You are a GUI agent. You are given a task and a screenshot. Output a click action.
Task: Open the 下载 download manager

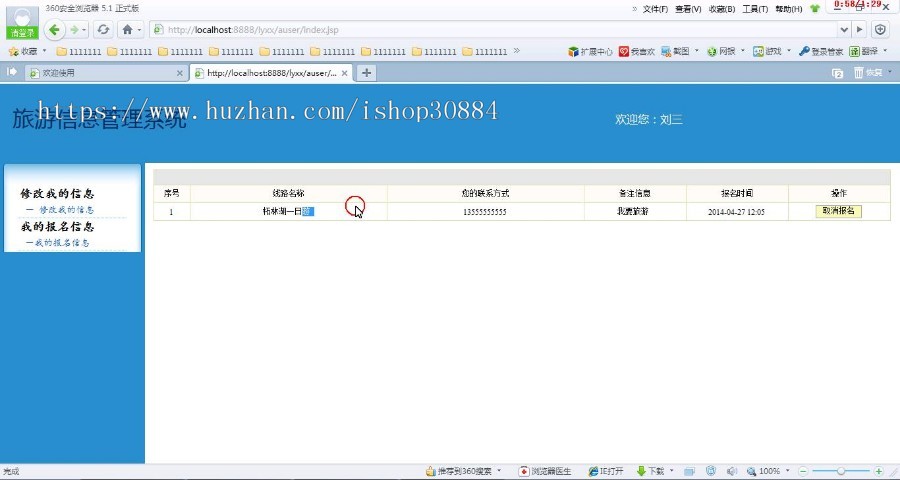click(650, 471)
